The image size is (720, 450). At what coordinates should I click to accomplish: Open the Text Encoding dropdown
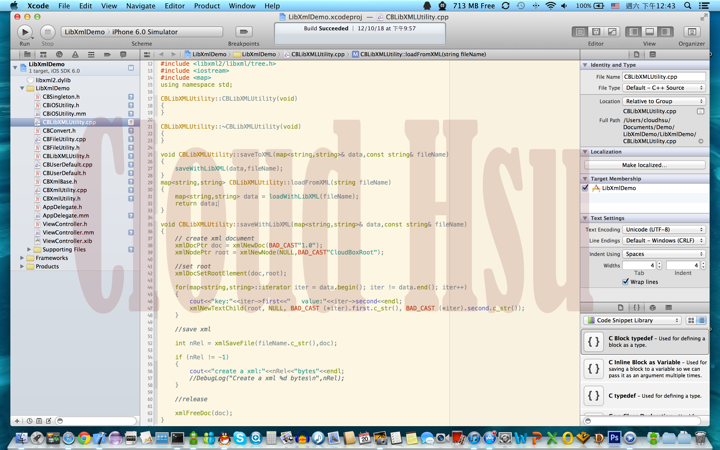pos(664,229)
